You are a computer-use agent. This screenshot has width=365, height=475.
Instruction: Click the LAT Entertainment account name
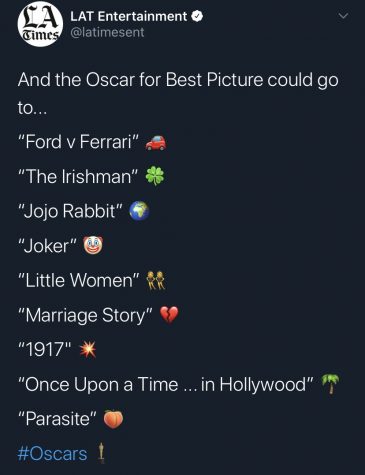[129, 16]
